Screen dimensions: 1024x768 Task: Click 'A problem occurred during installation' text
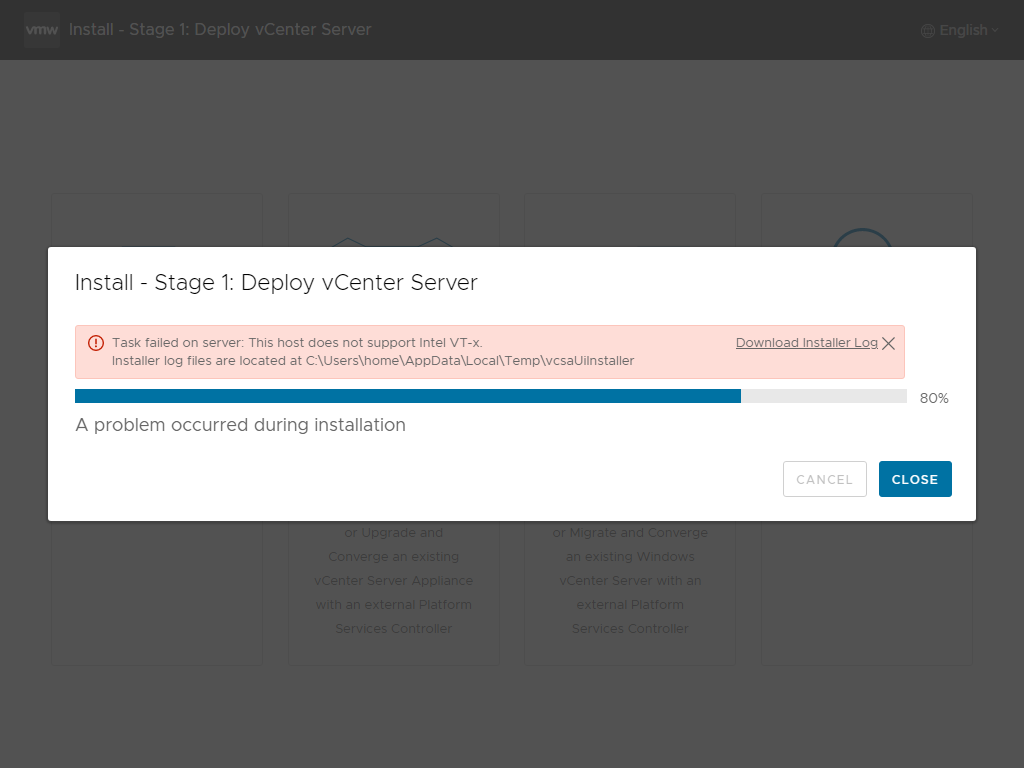point(240,425)
